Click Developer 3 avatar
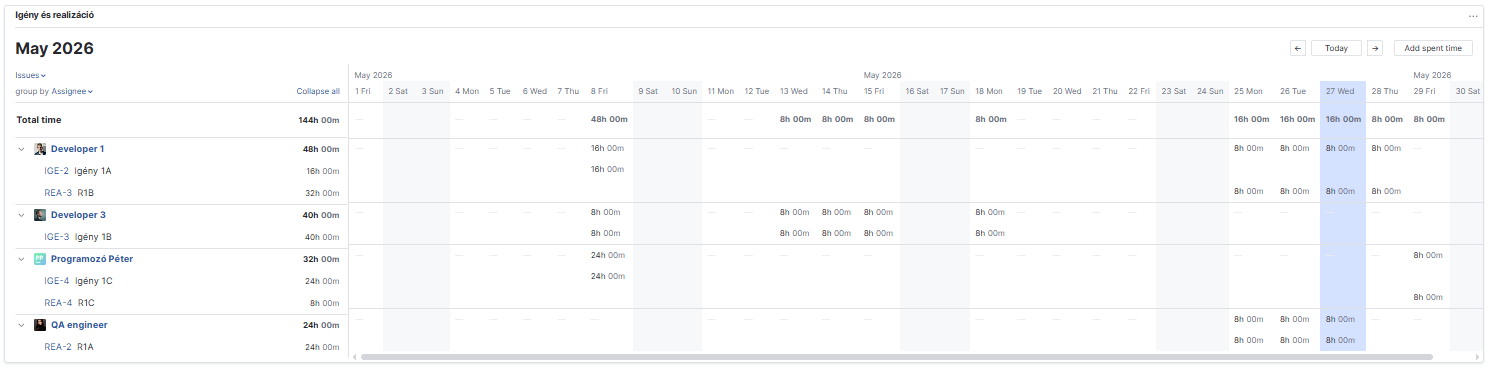Image resolution: width=1502 pixels, height=380 pixels. pyautogui.click(x=40, y=215)
